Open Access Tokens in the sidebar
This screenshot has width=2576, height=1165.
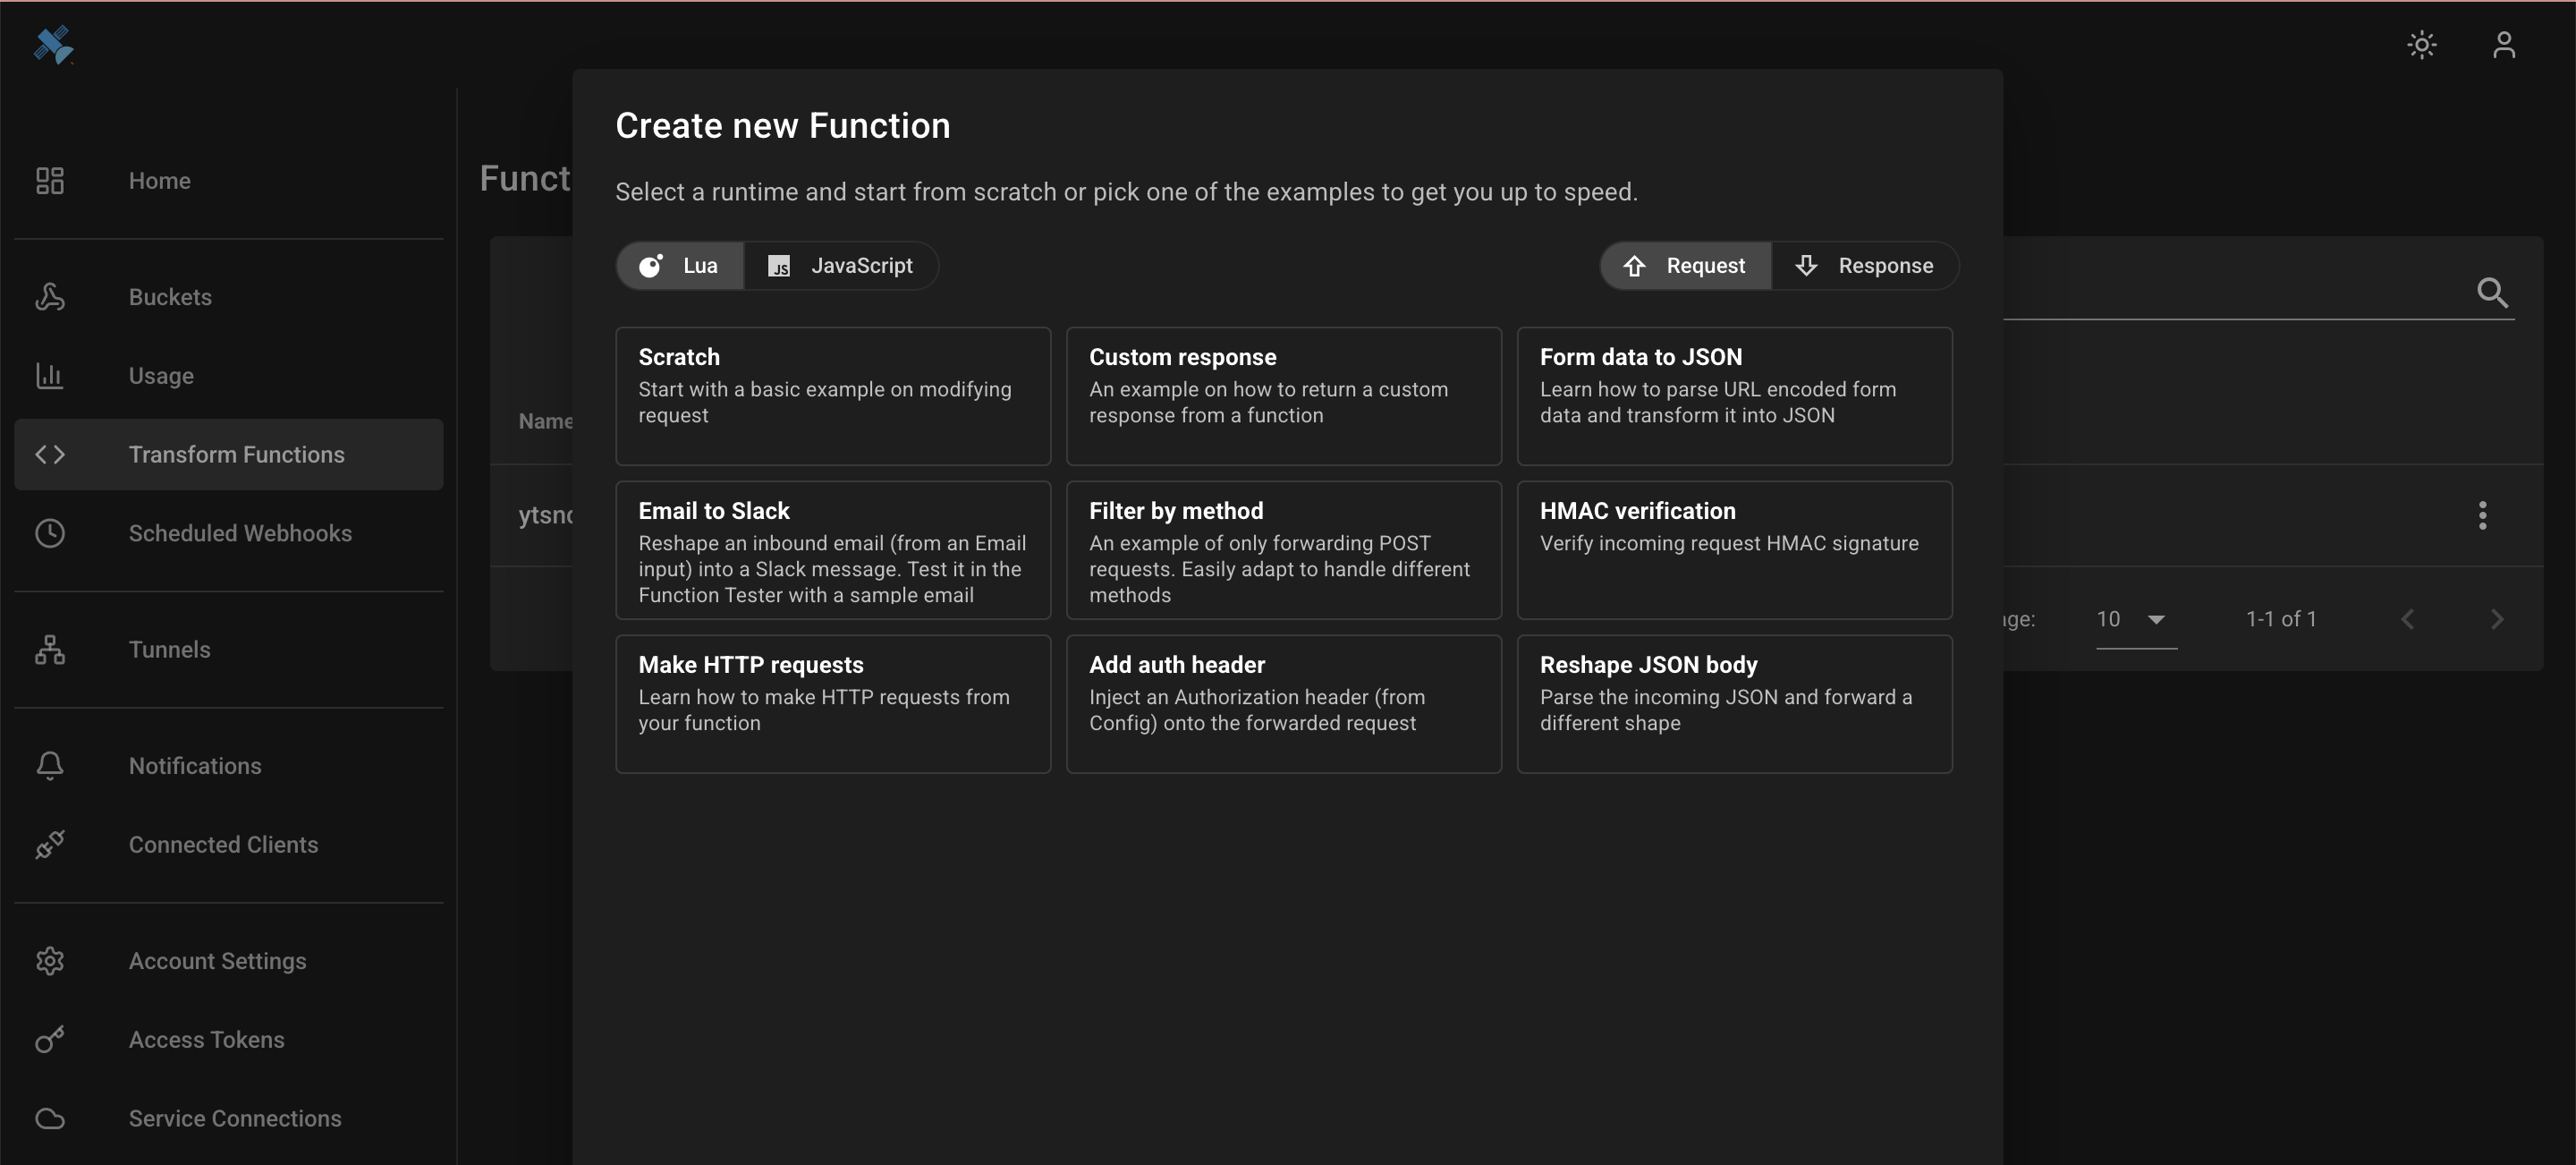229,1039
